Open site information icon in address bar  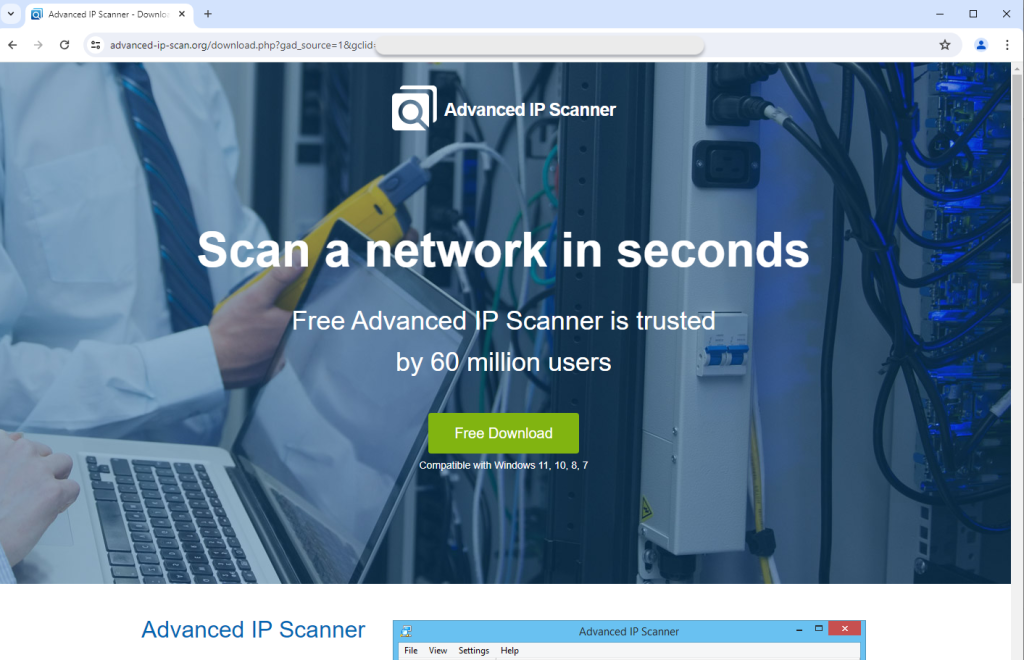(96, 45)
